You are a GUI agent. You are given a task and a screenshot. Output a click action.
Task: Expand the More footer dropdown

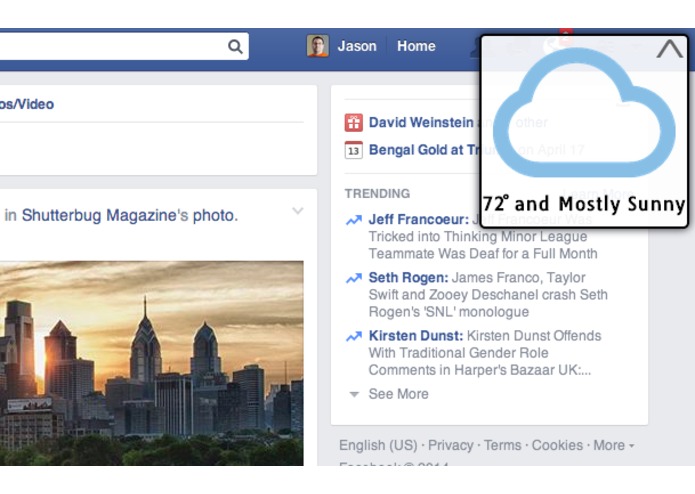(613, 445)
